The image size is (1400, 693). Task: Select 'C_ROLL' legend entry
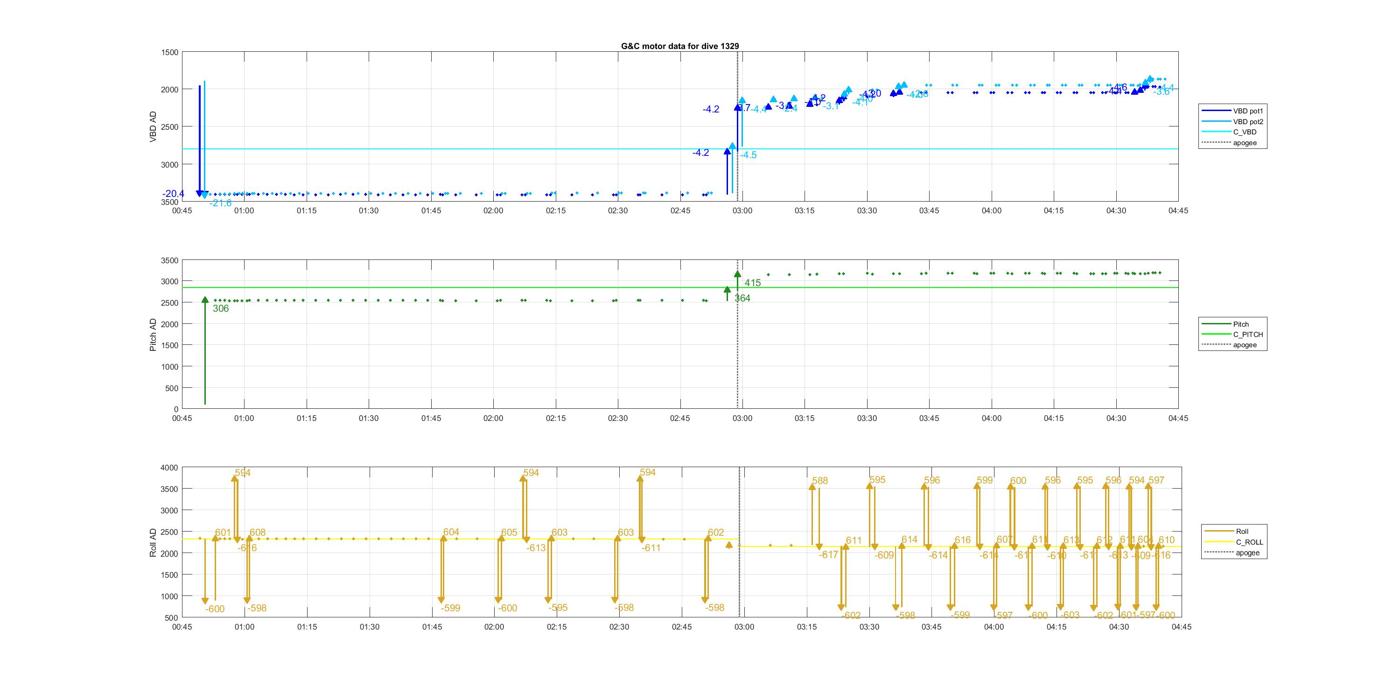(x=1249, y=542)
